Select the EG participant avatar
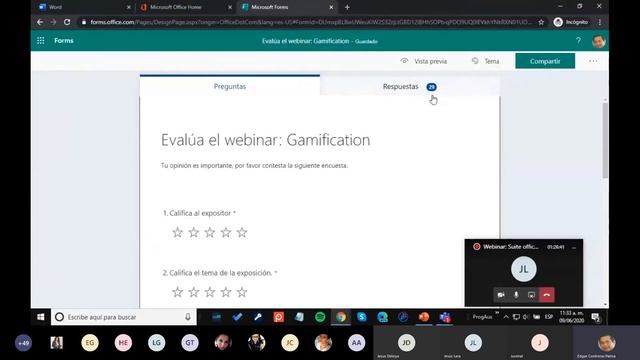Viewport: 640px width, 360px height. pyautogui.click(x=90, y=343)
